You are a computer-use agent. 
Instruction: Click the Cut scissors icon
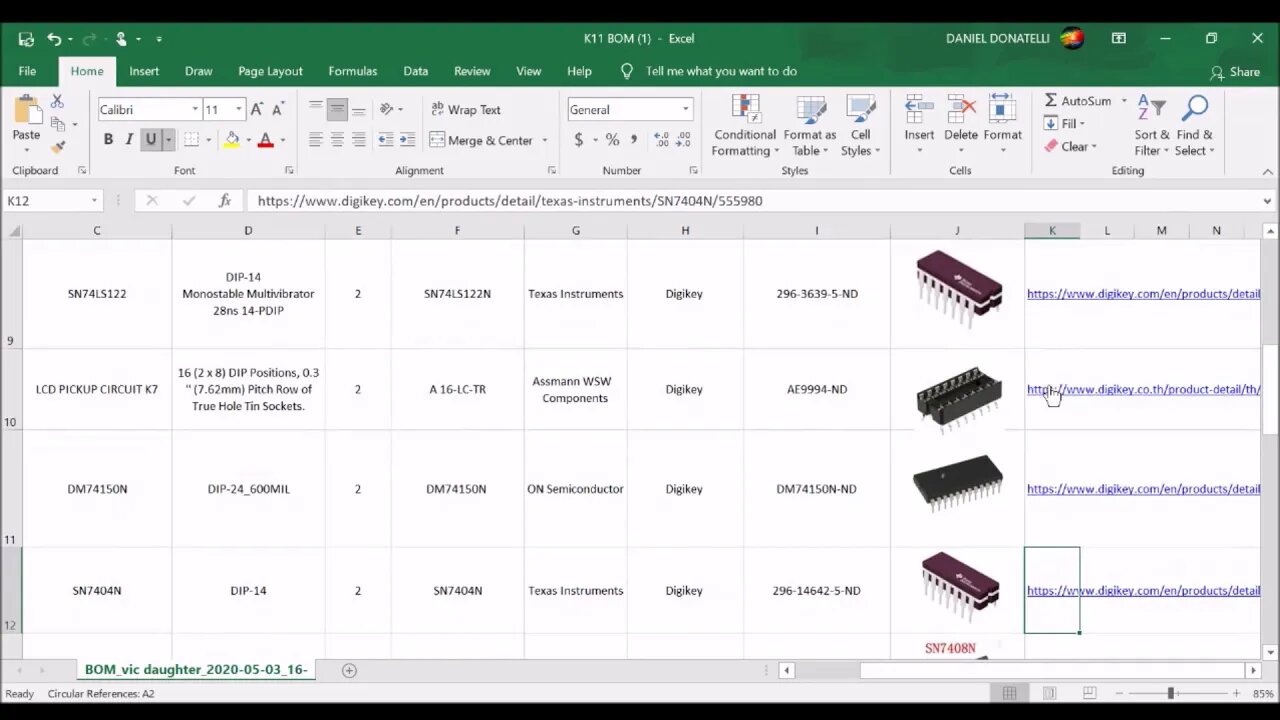tap(57, 102)
